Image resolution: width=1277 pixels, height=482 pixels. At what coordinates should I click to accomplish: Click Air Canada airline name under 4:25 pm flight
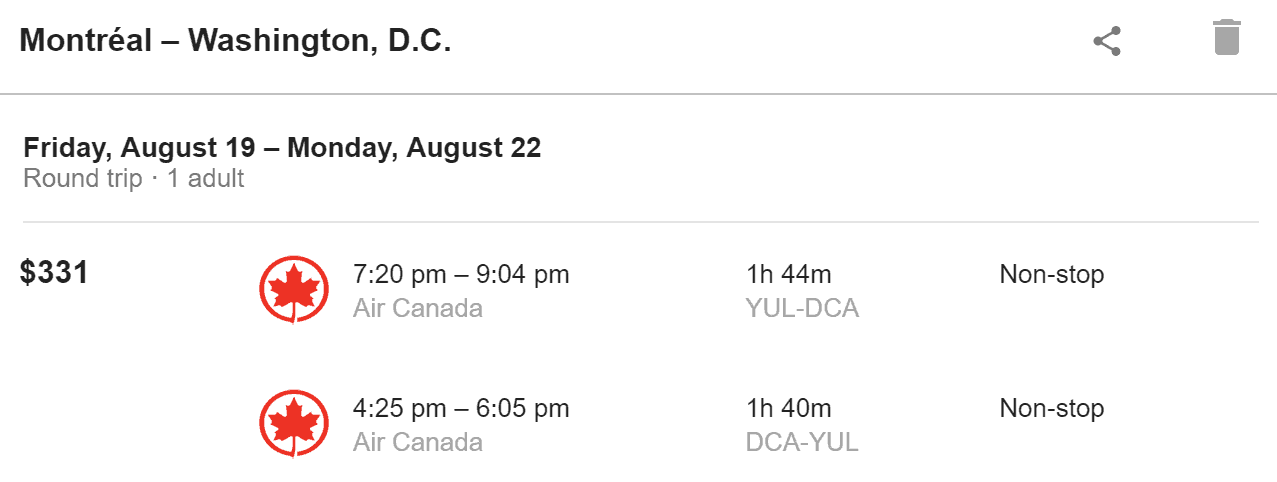coord(417,442)
